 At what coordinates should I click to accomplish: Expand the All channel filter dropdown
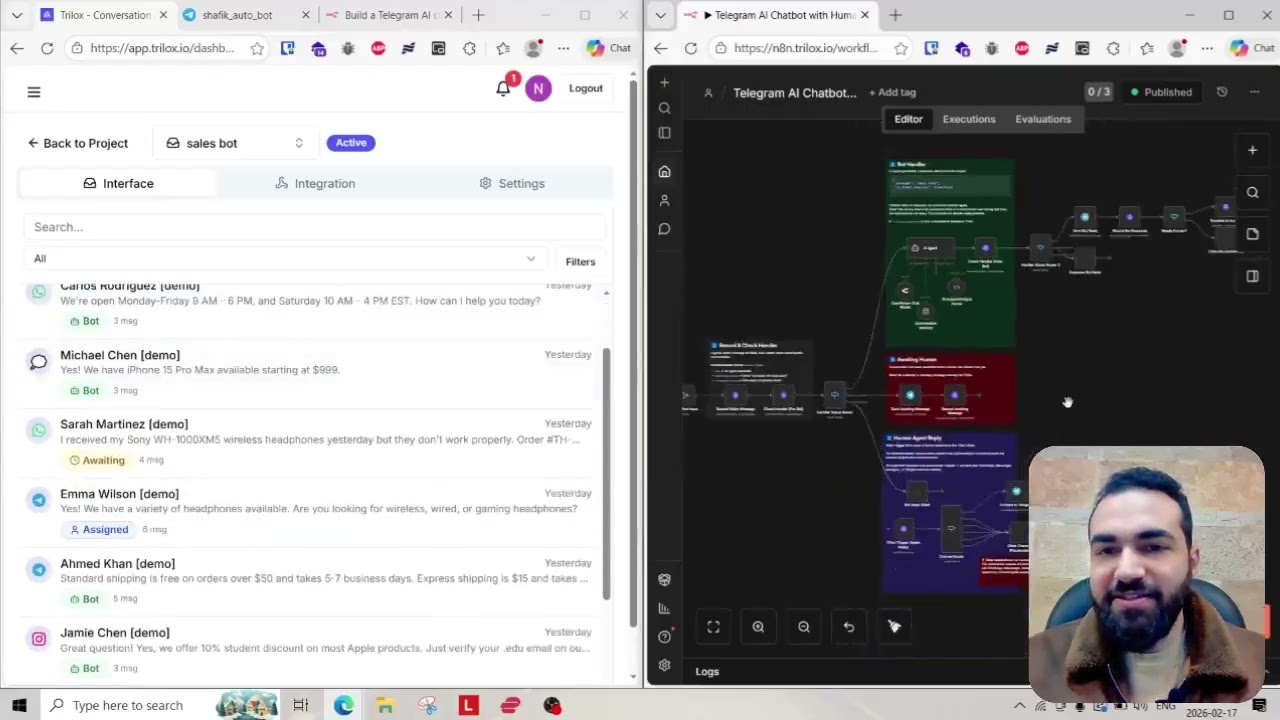click(285, 258)
